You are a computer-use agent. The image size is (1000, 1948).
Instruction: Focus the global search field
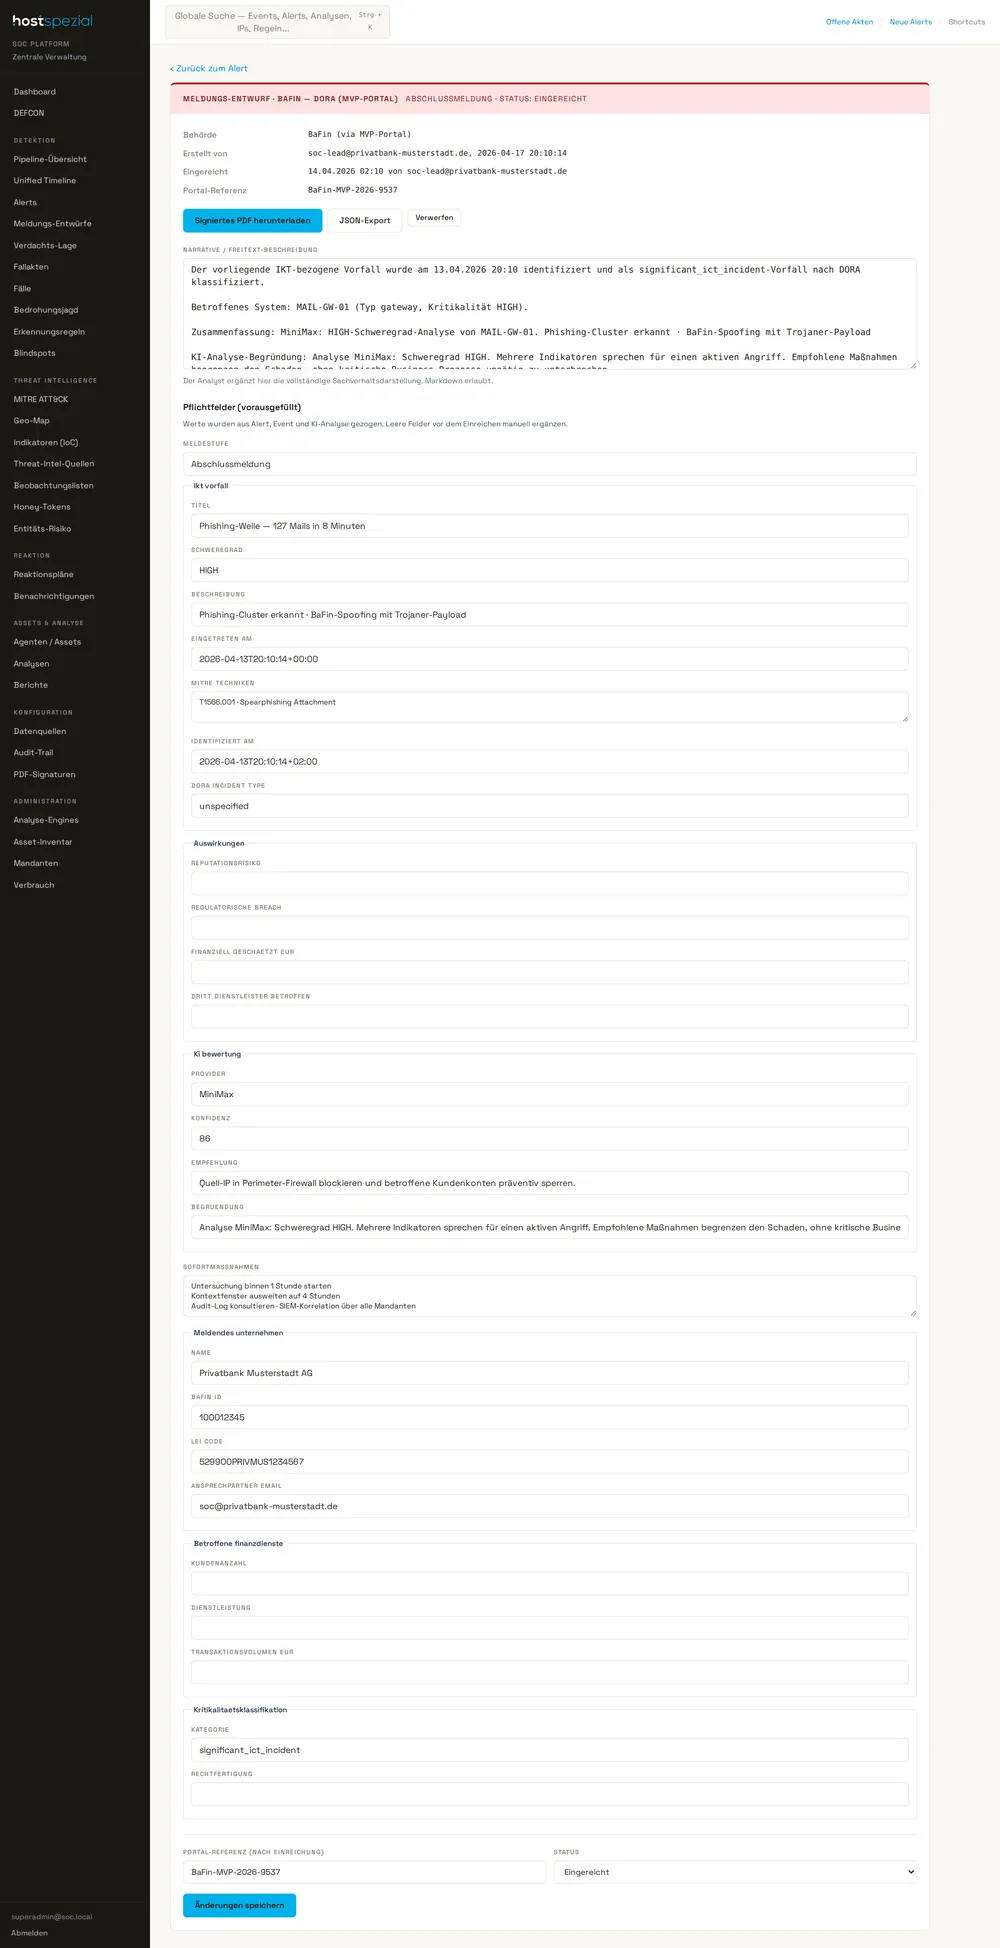pyautogui.click(x=277, y=22)
